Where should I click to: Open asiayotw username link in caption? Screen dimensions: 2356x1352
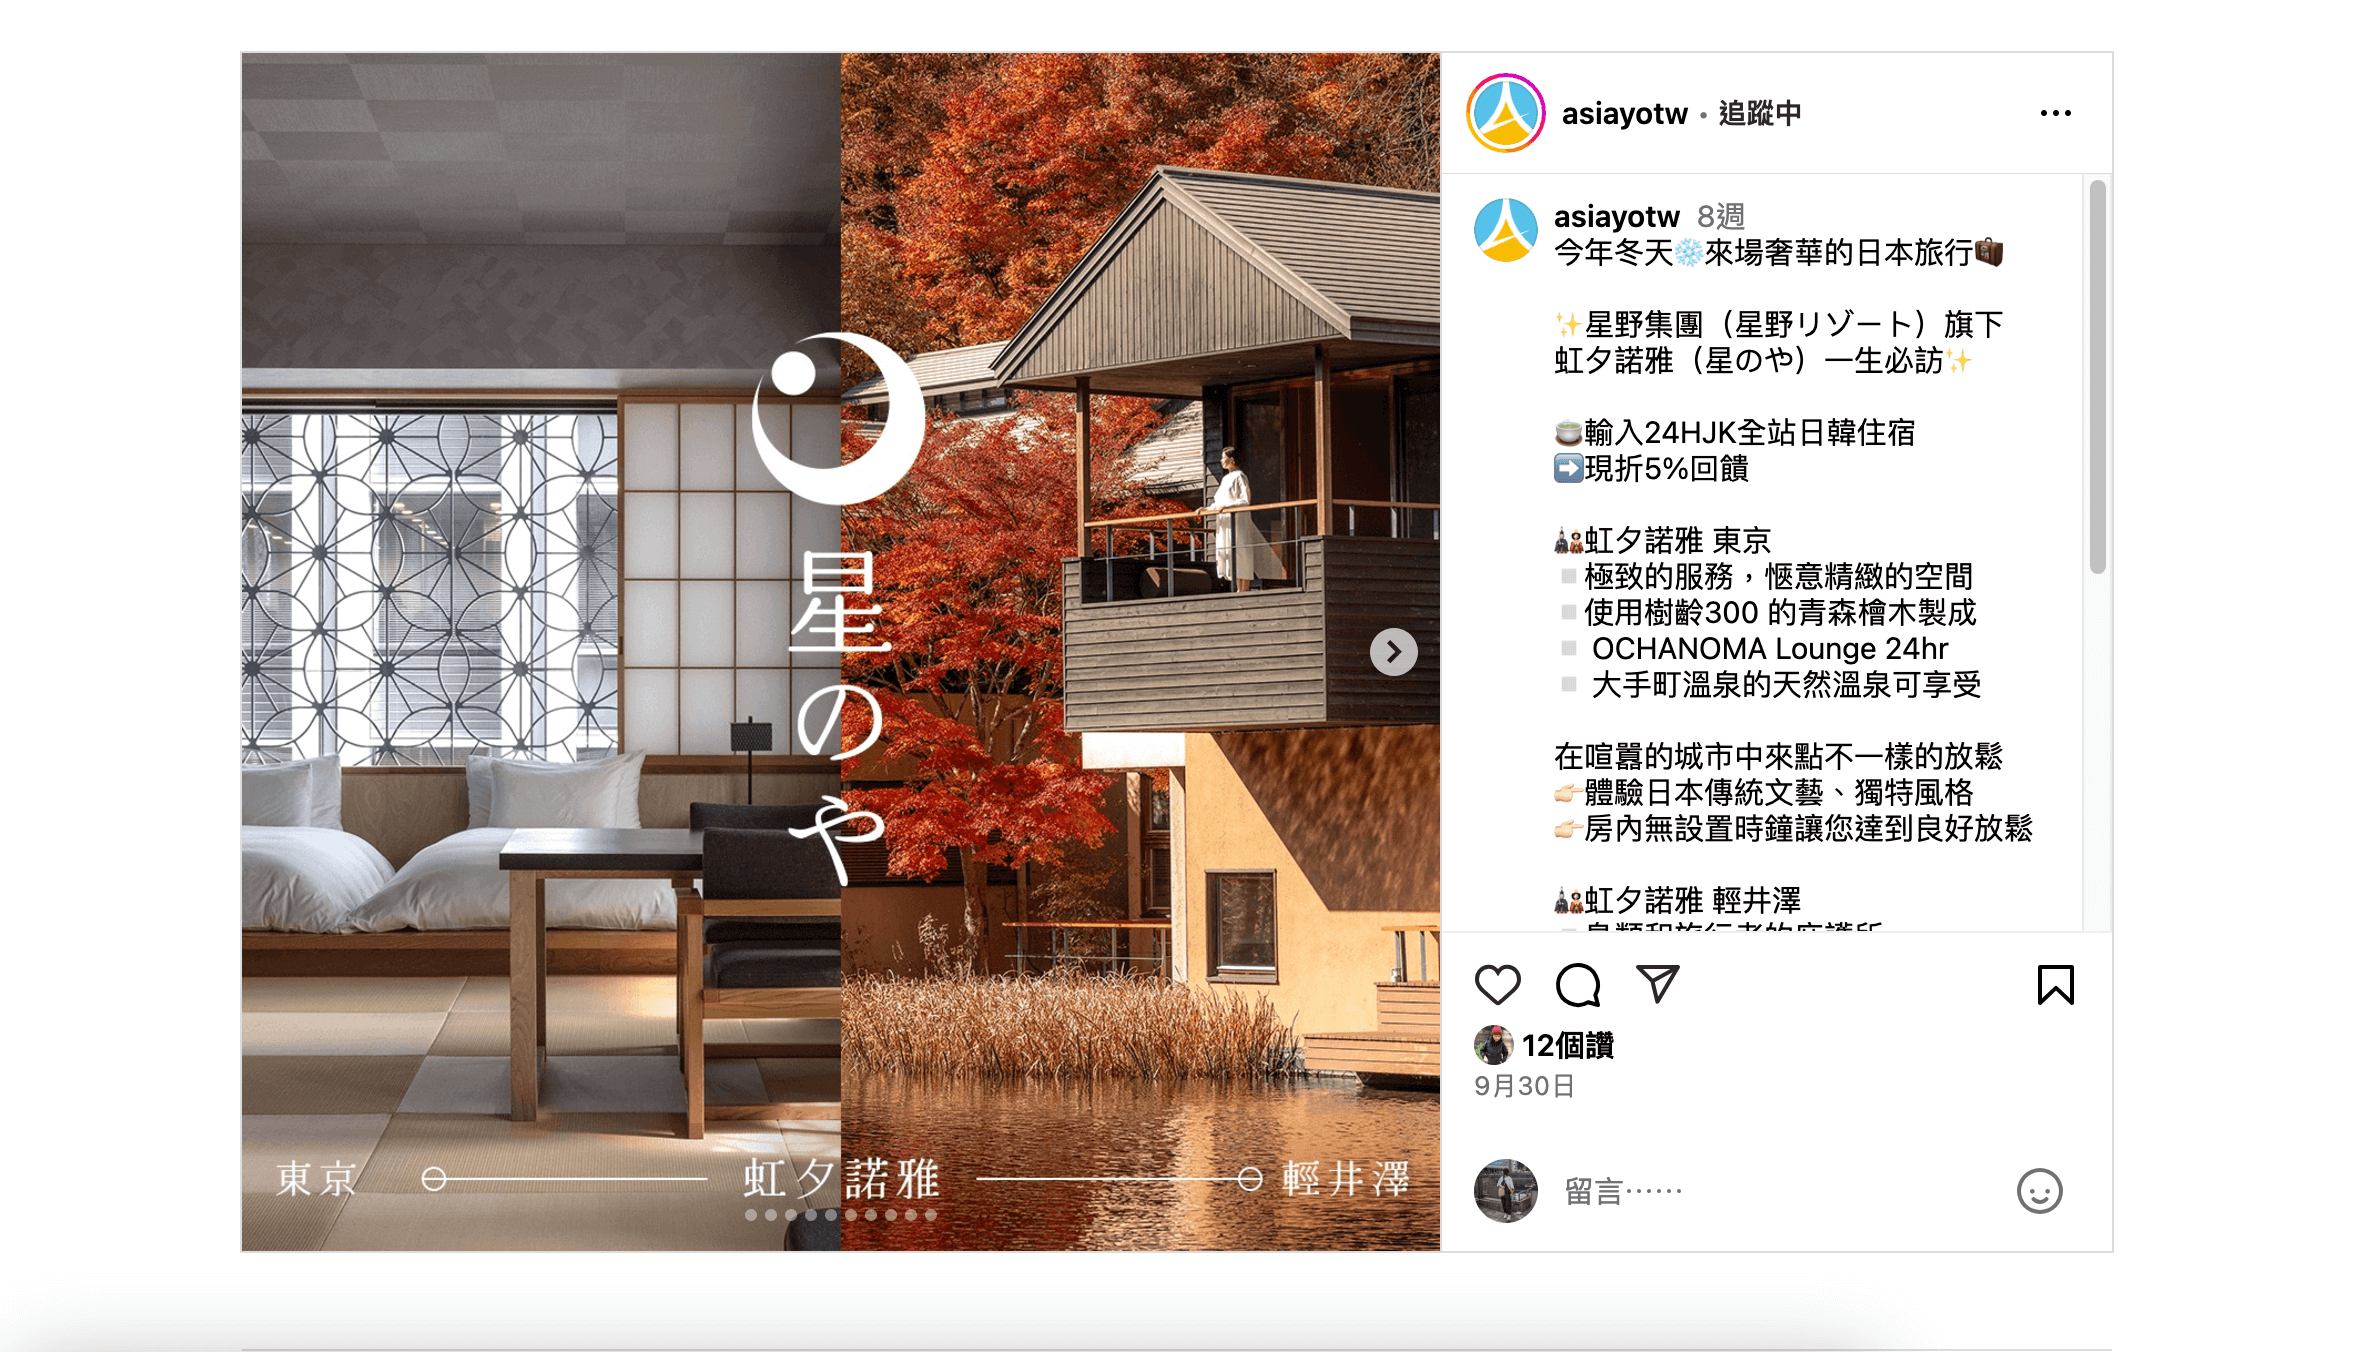1616,216
